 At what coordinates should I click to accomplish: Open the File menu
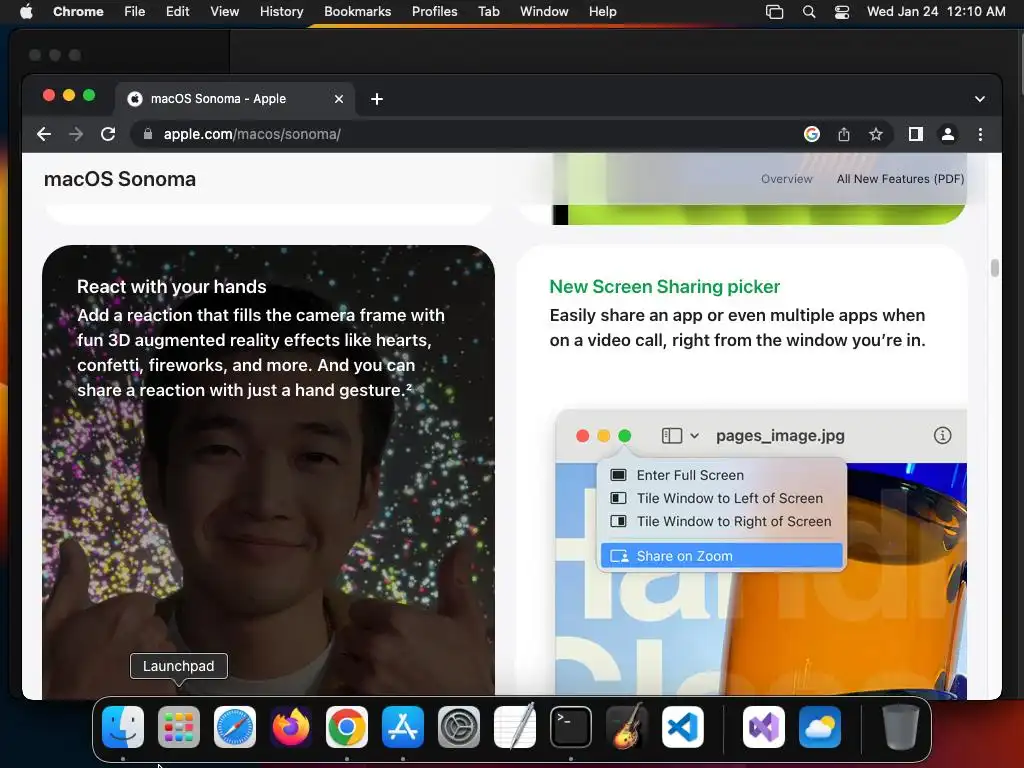tap(135, 12)
